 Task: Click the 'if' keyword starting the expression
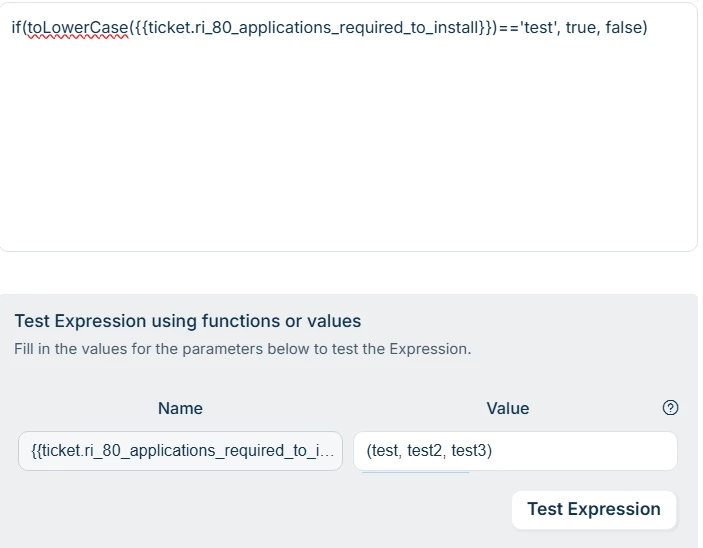pyautogui.click(x=16, y=27)
